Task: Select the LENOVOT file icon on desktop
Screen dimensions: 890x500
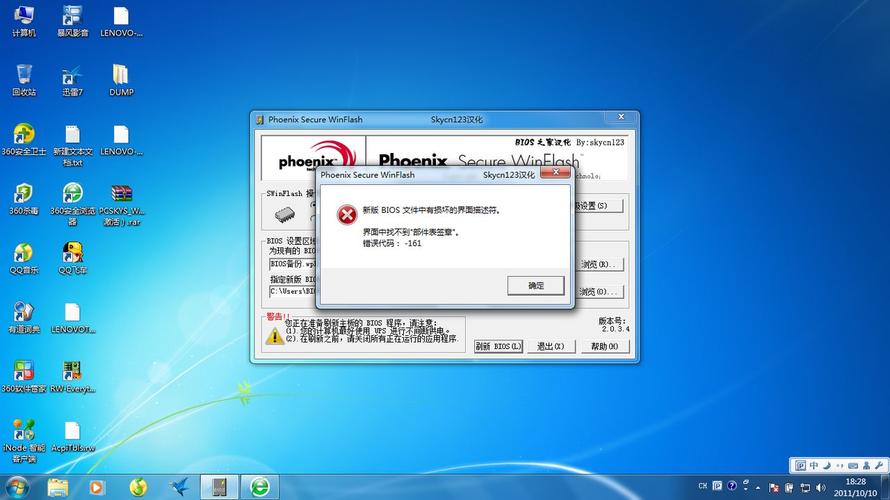Action: pos(73,318)
